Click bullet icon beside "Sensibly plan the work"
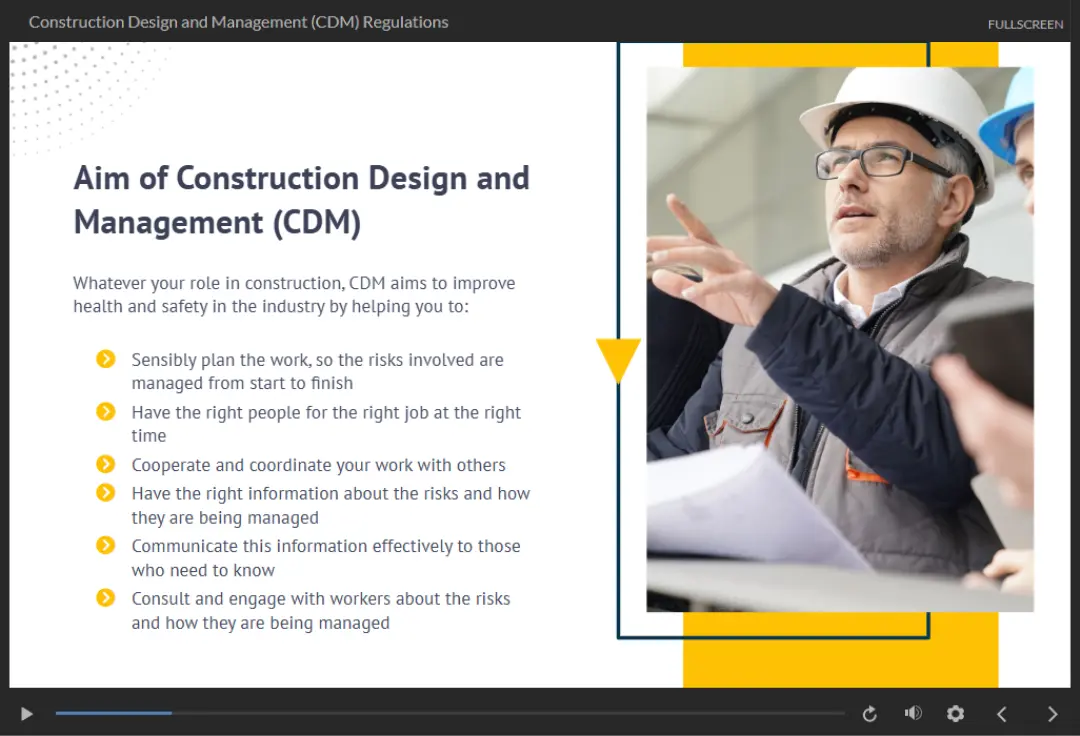 [106, 359]
